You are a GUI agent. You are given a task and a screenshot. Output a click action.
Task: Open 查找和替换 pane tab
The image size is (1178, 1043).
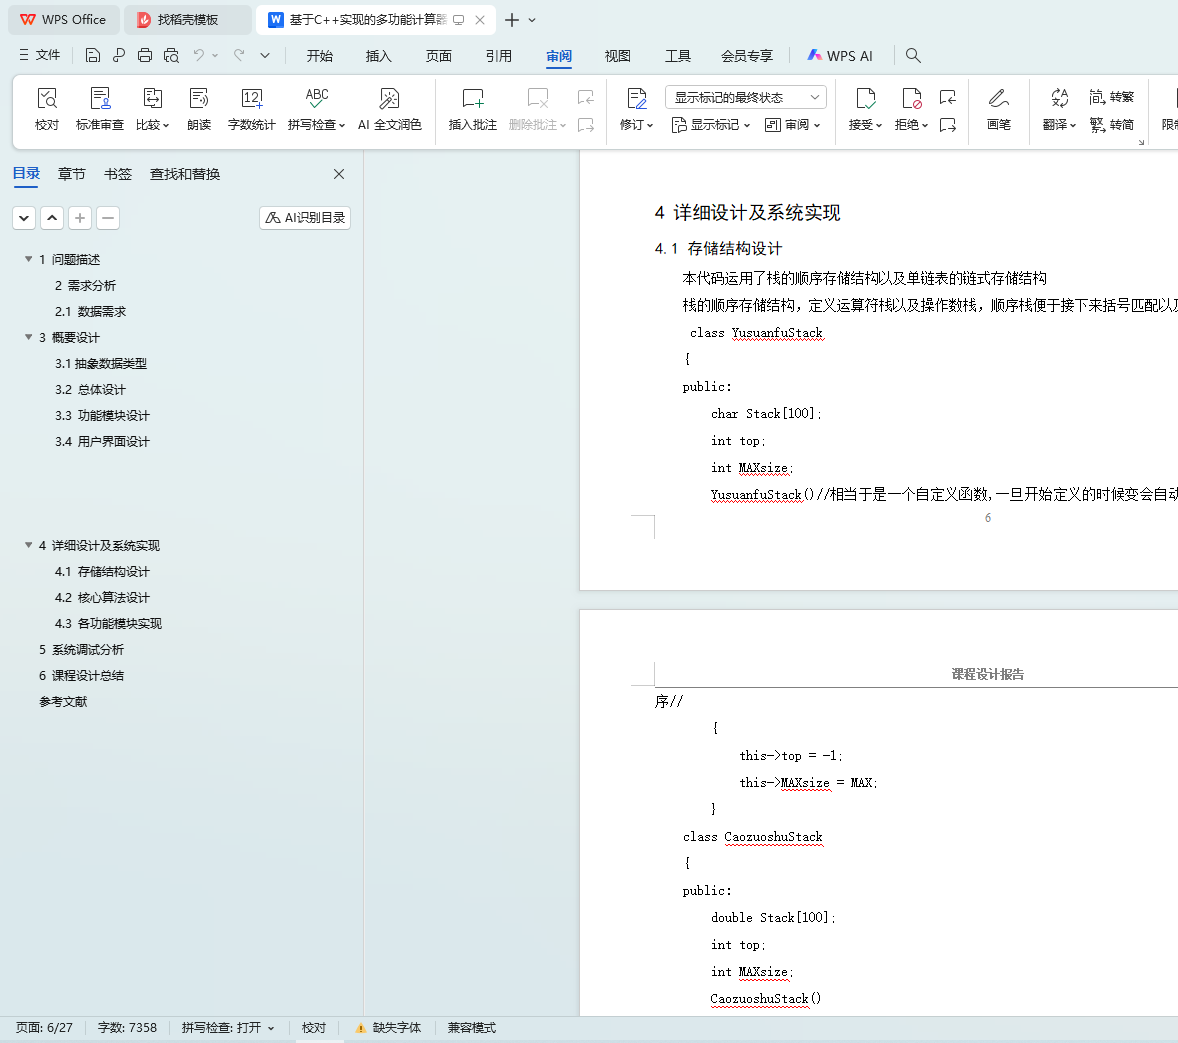(185, 174)
